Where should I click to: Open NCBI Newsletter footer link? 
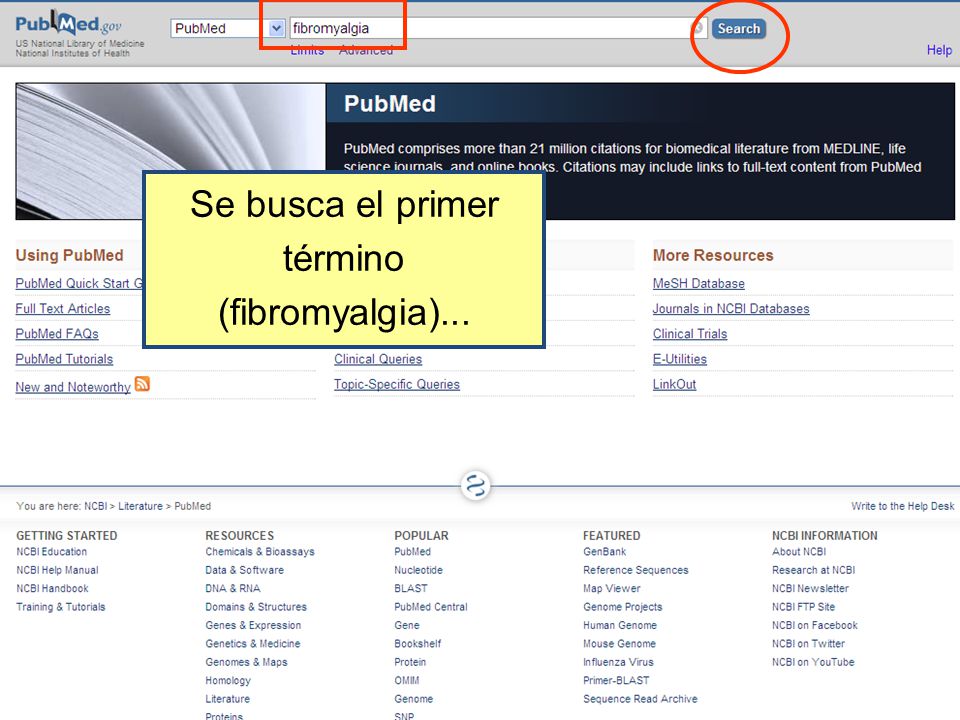[x=810, y=588]
